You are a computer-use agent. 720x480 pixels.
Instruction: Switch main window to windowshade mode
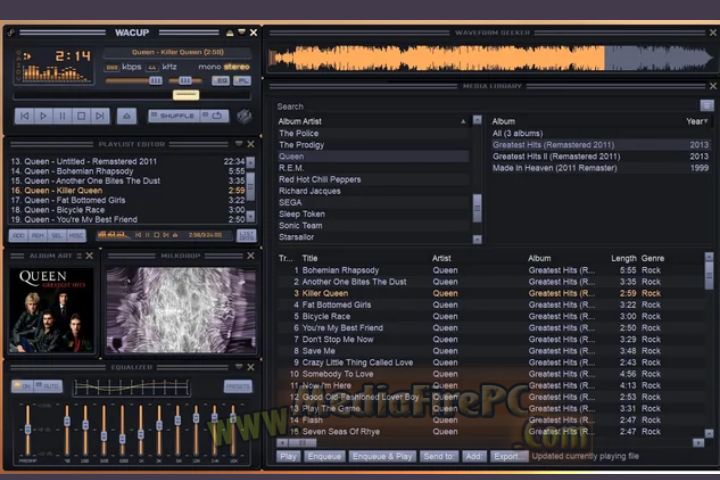(242, 32)
